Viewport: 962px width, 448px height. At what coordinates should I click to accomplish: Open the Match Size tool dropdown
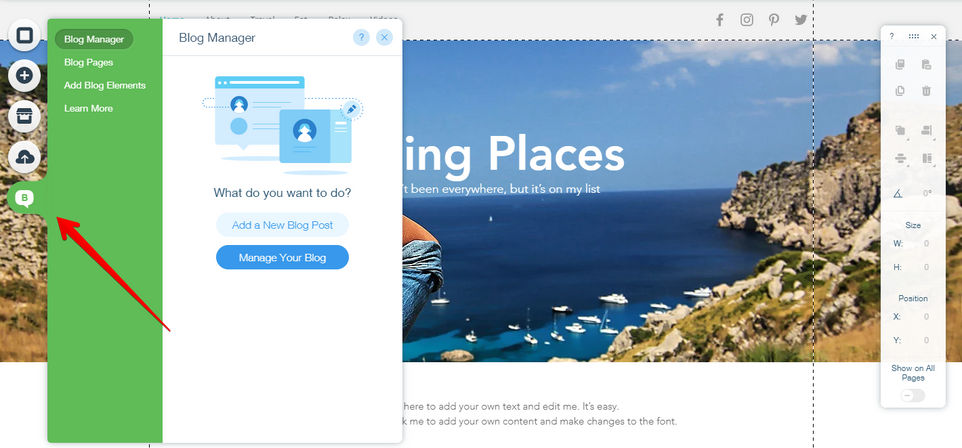click(x=926, y=159)
